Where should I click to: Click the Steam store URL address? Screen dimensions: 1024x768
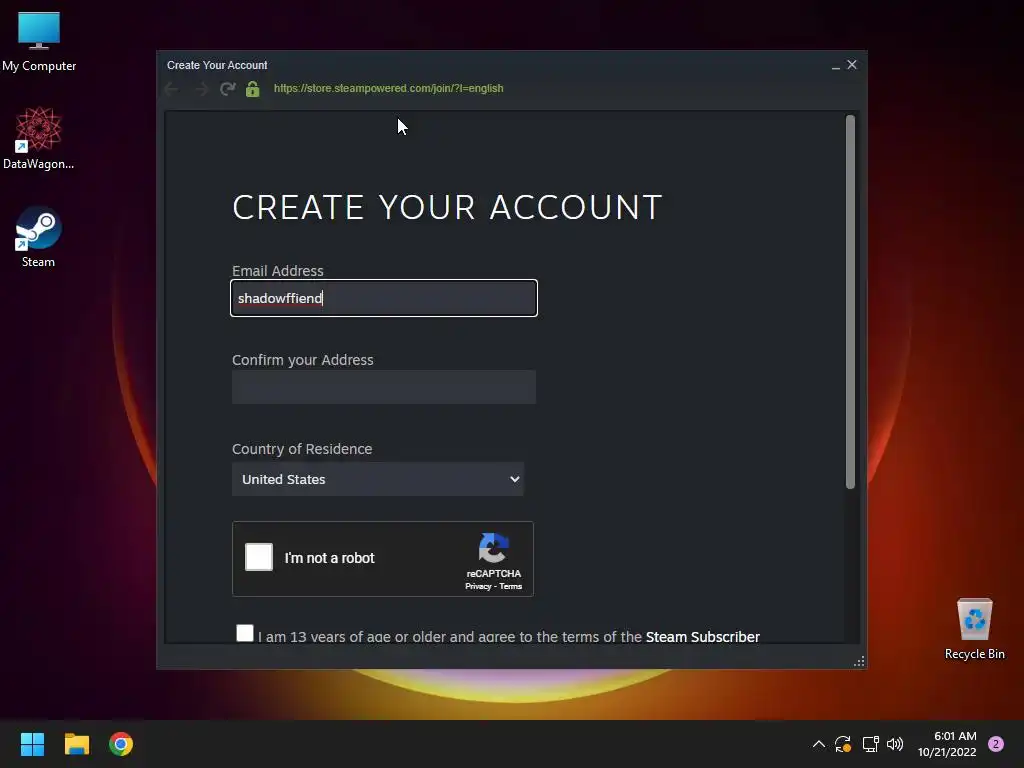coord(389,88)
